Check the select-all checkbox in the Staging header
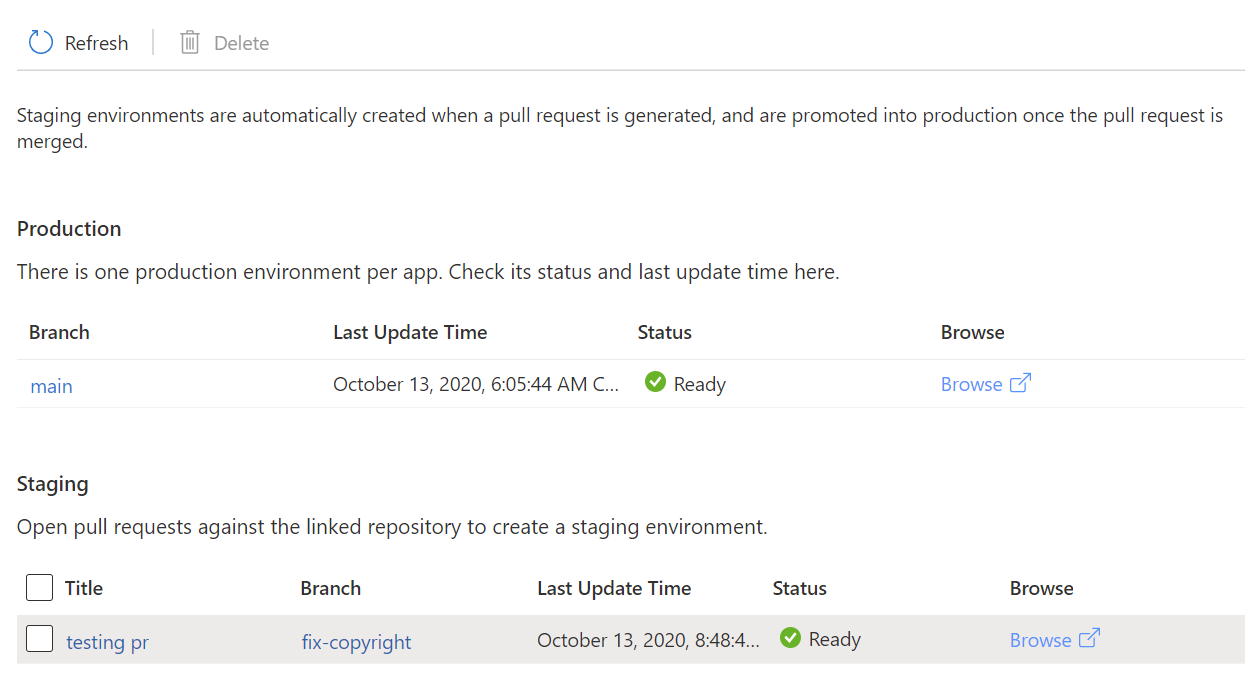Viewport: 1249px width, 700px height. (x=39, y=587)
